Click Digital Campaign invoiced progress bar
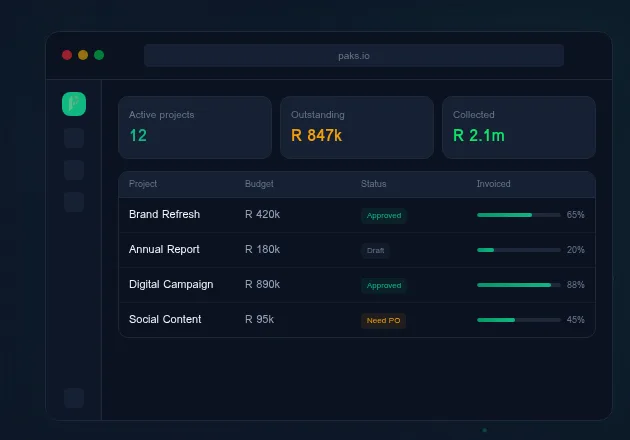This screenshot has width=630, height=440. pyautogui.click(x=519, y=285)
